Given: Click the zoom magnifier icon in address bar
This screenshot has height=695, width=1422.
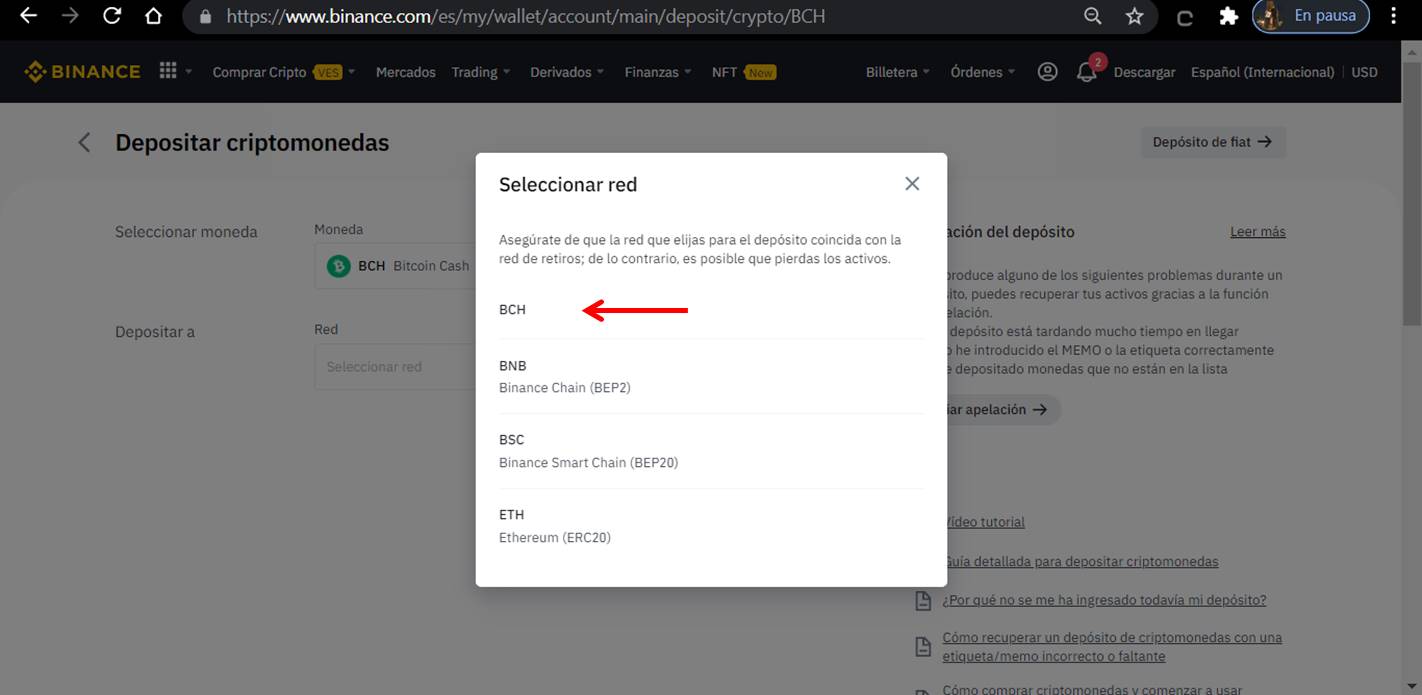Looking at the screenshot, I should (1093, 16).
